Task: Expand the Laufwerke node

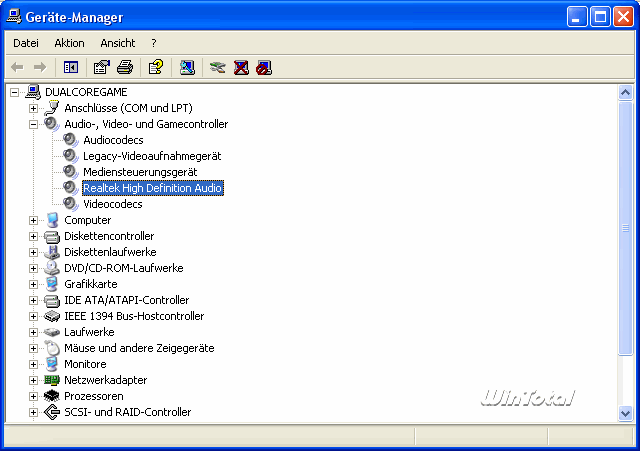Action: (33, 332)
